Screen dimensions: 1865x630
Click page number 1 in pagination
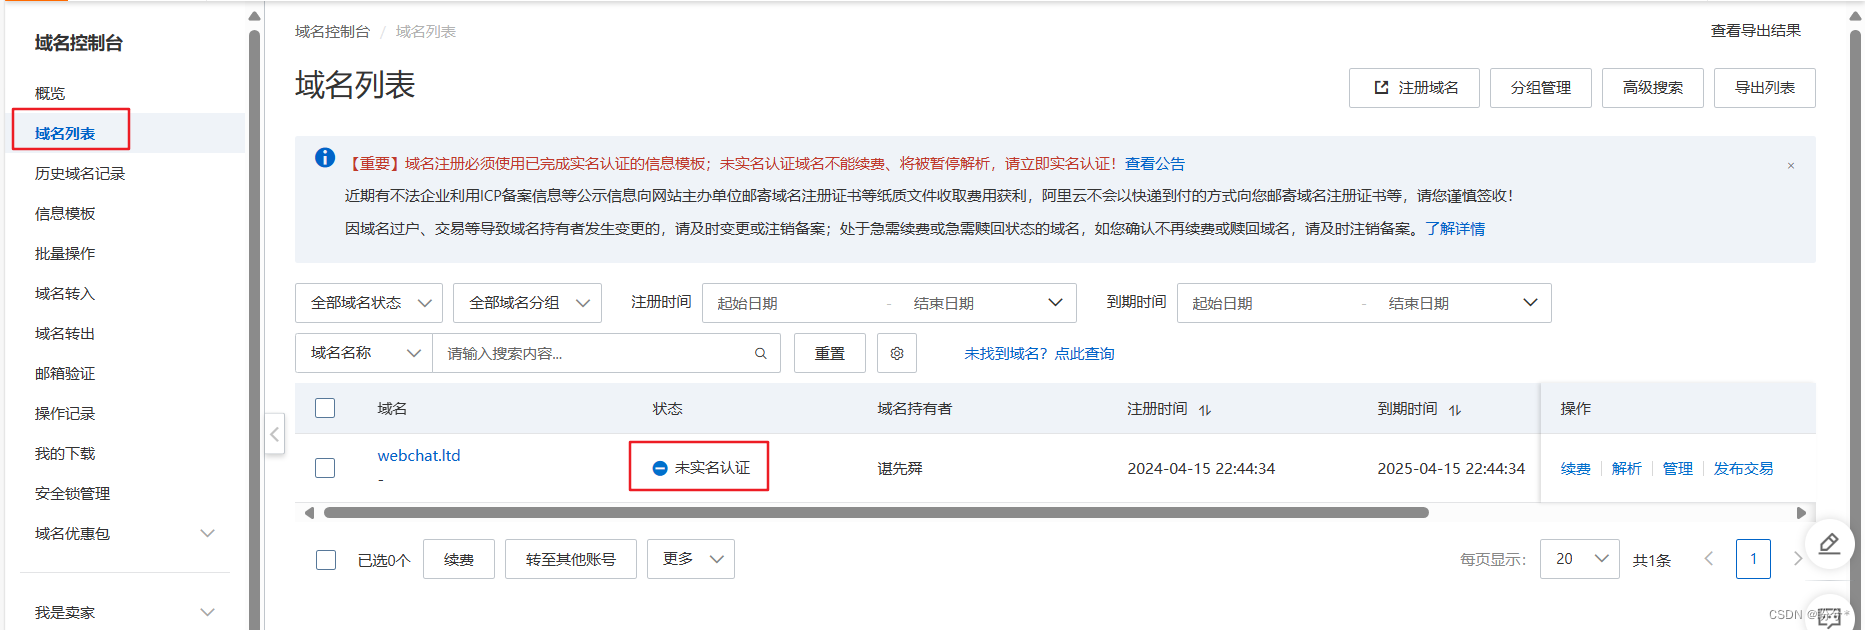pos(1753,559)
